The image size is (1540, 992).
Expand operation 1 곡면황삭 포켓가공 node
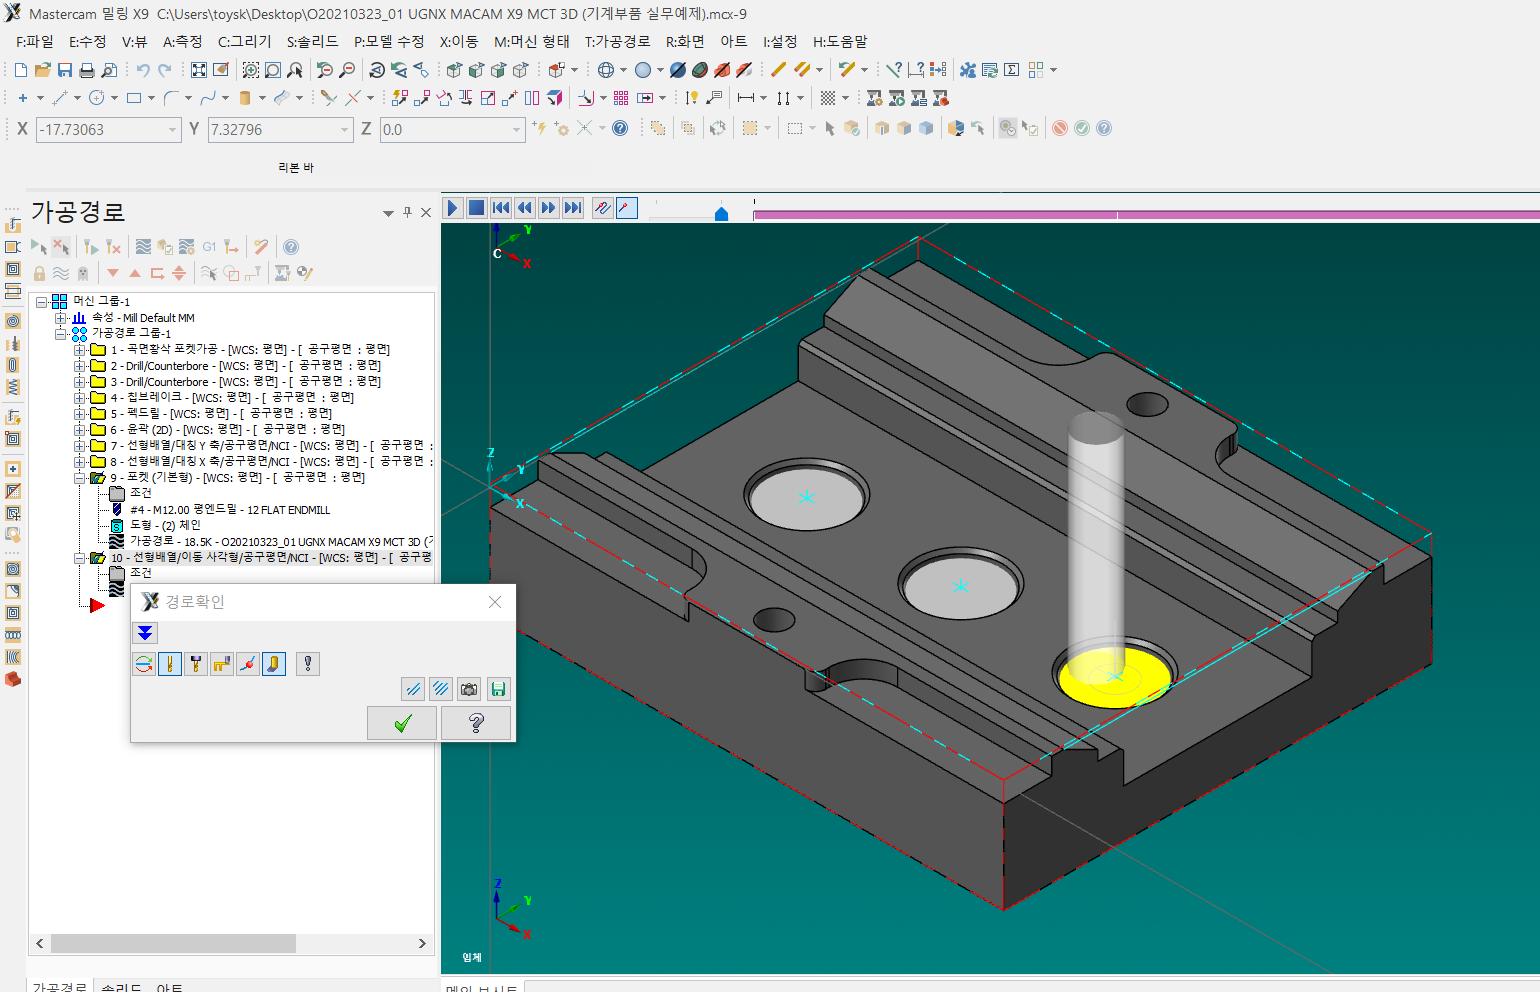tap(79, 350)
